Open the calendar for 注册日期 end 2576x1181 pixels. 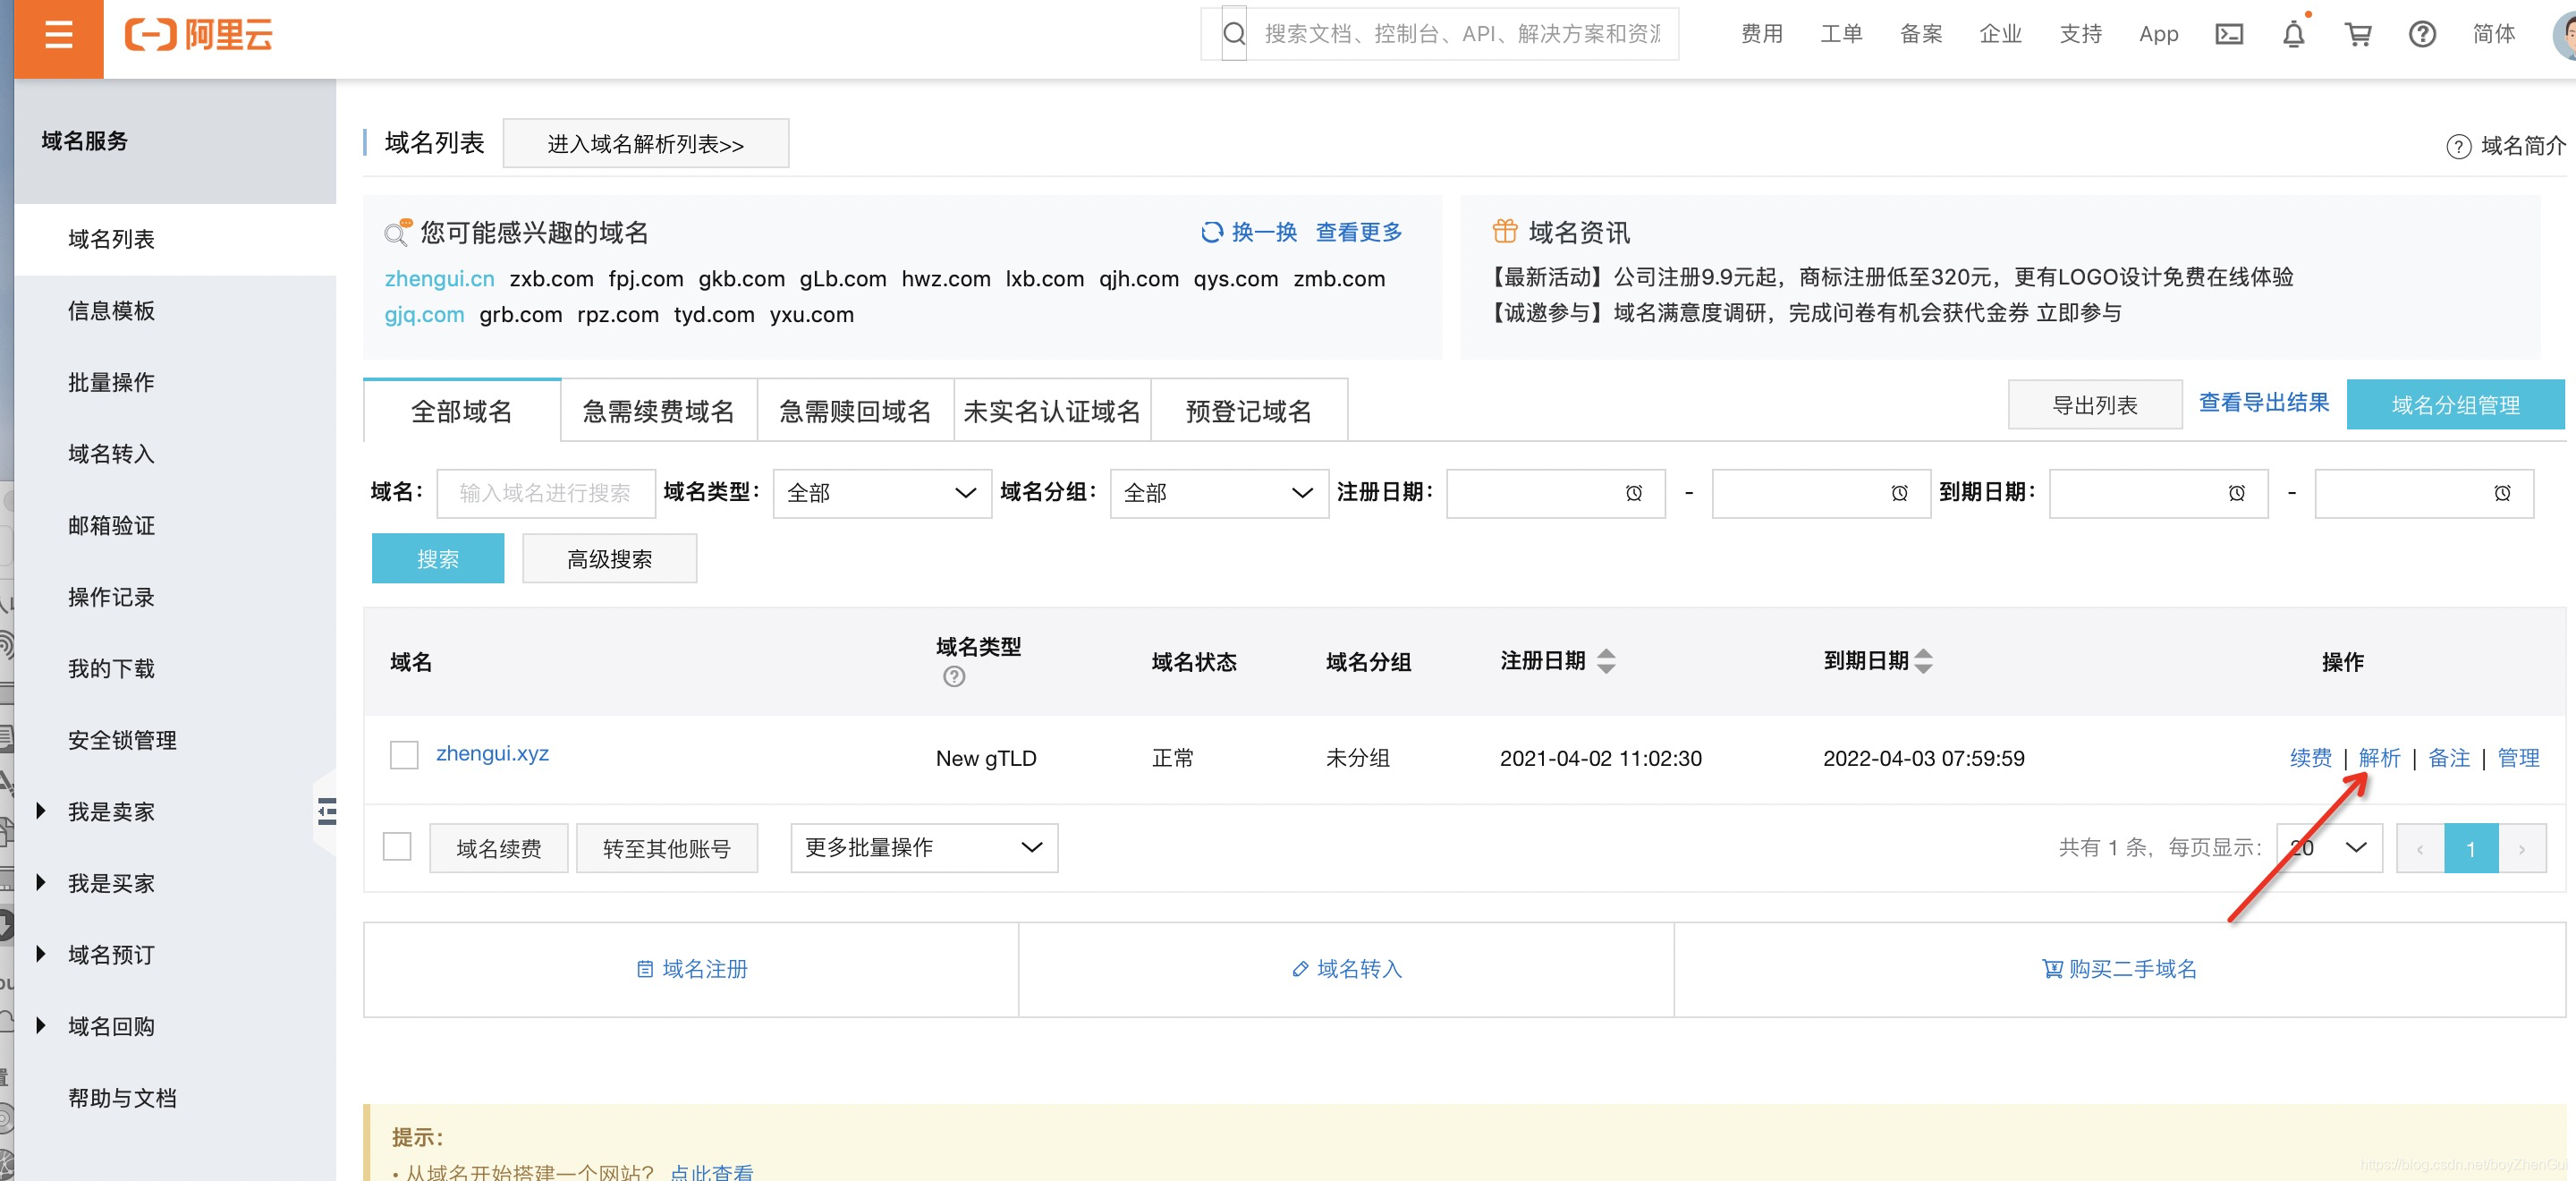[1899, 493]
